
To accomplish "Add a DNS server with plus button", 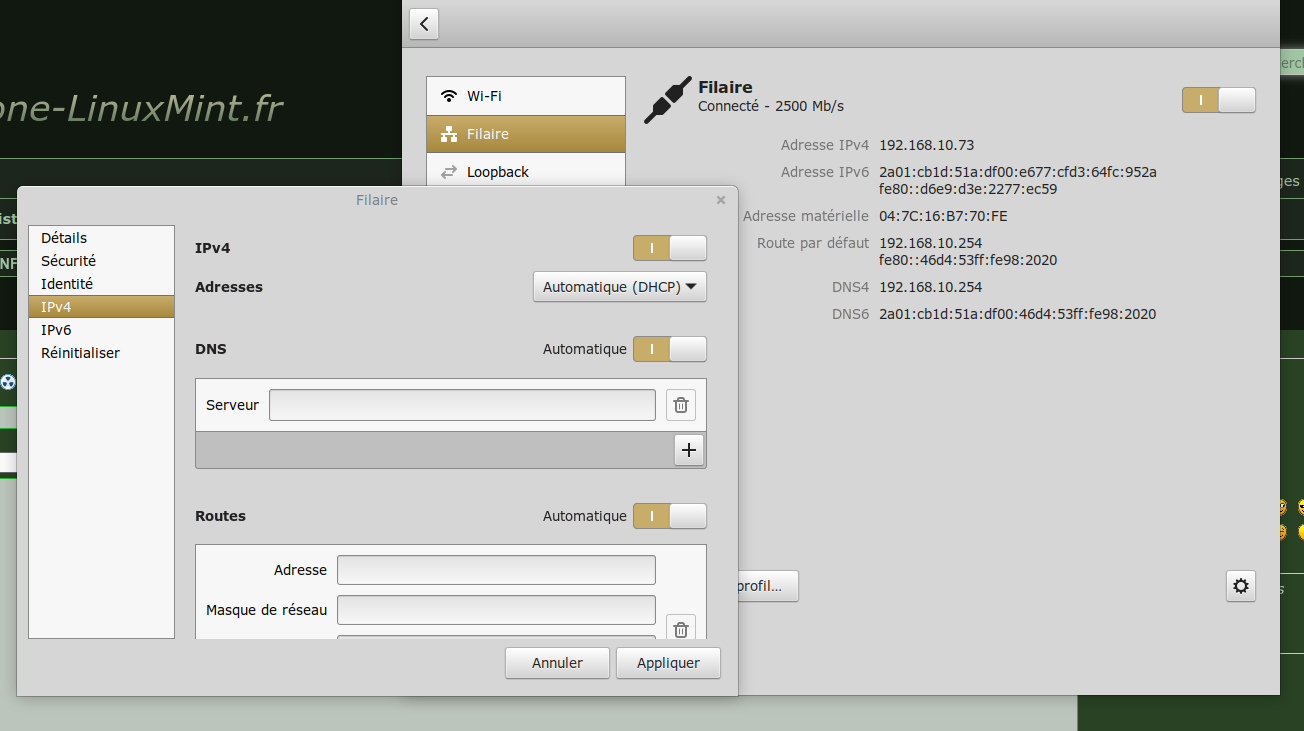I will 689,450.
